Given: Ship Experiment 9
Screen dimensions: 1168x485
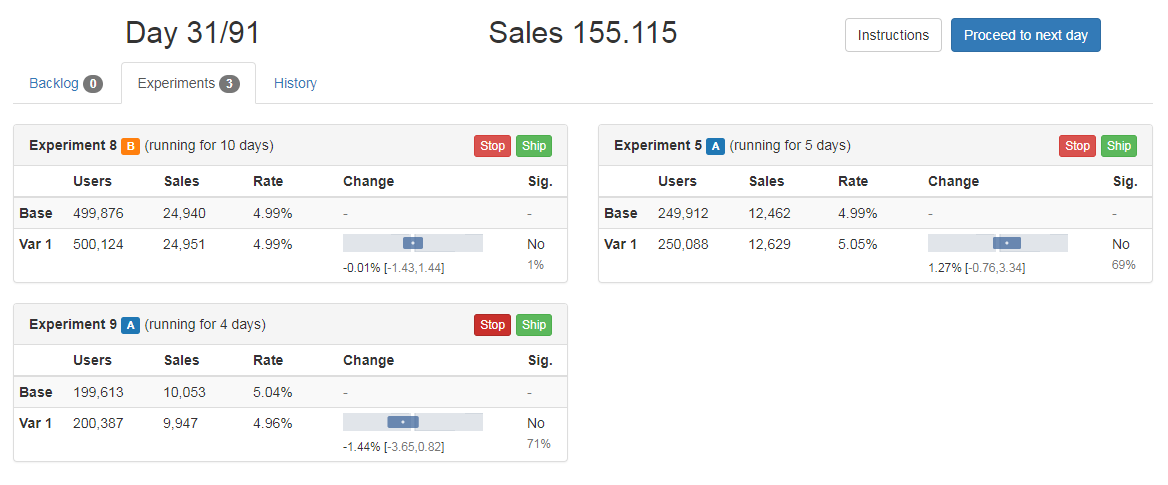Looking at the screenshot, I should (534, 325).
